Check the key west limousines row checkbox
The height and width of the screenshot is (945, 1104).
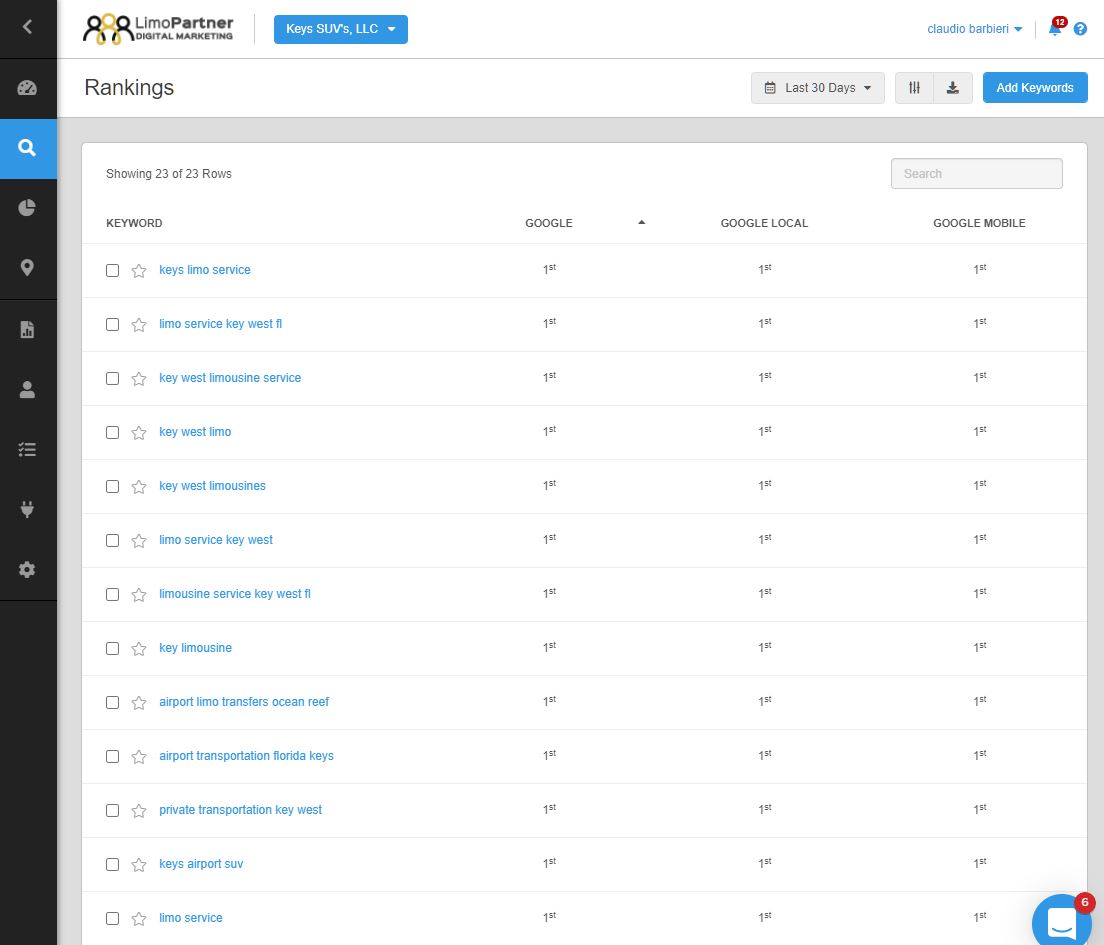(112, 487)
